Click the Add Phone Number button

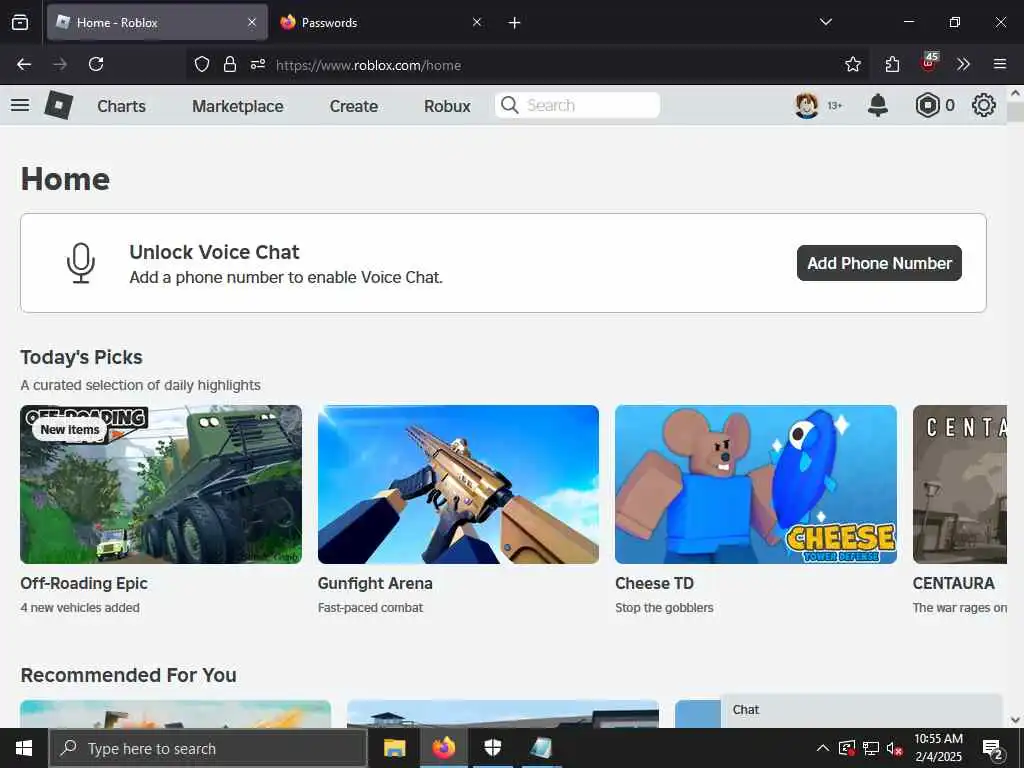point(879,263)
